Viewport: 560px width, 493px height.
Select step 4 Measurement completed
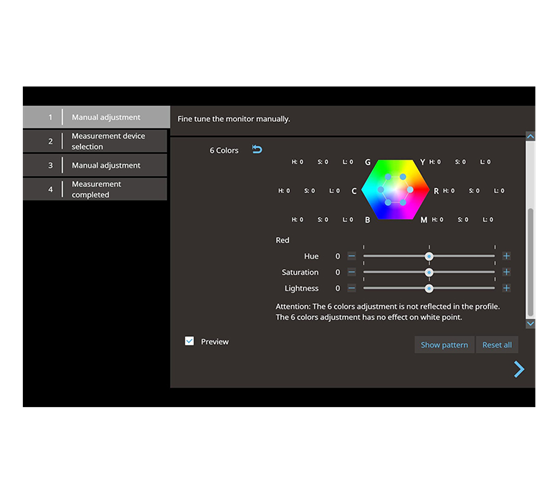(95, 189)
